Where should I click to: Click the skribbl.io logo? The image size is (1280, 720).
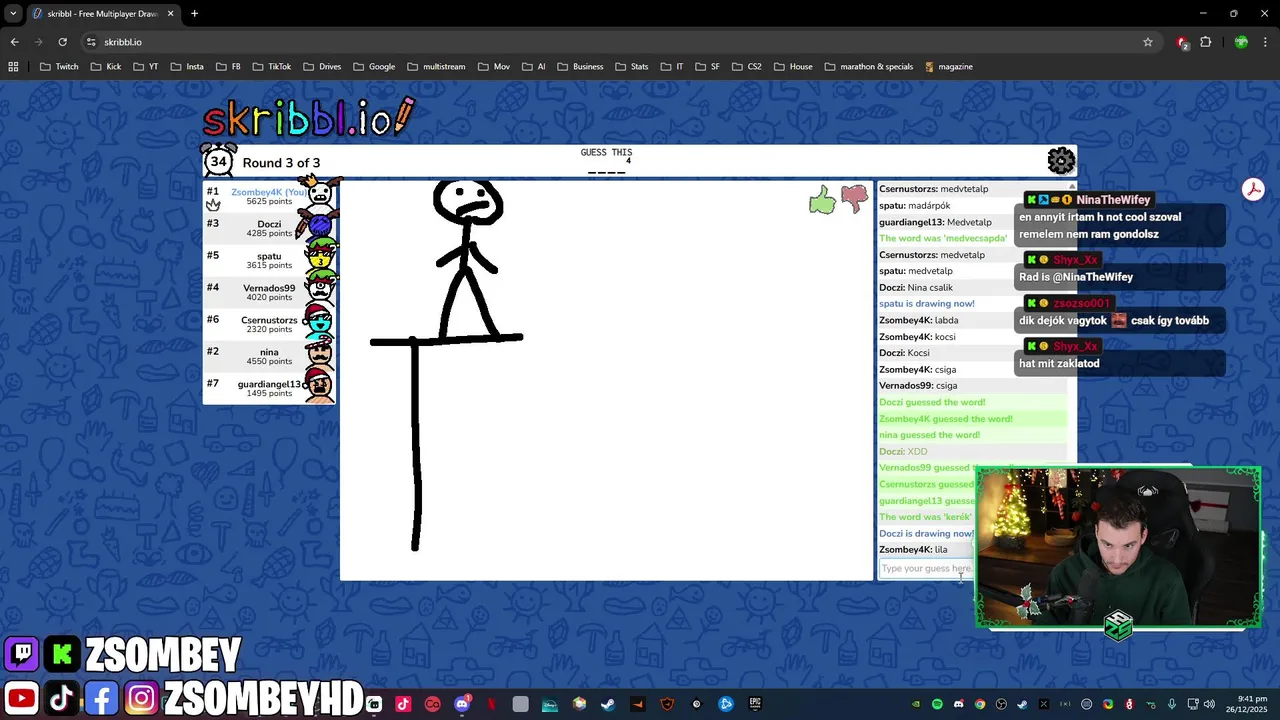tap(308, 118)
